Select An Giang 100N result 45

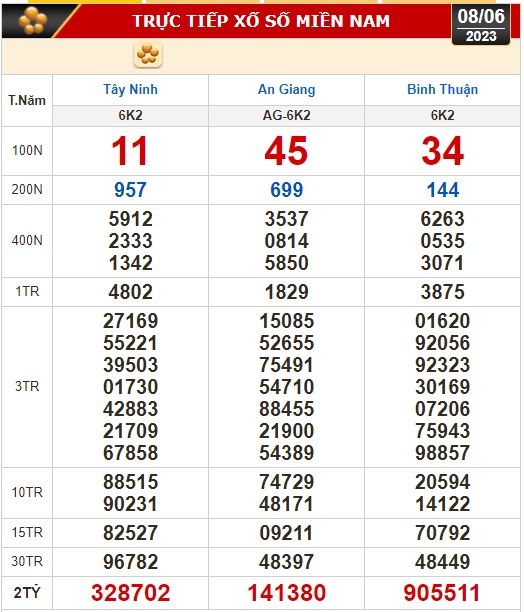point(286,151)
